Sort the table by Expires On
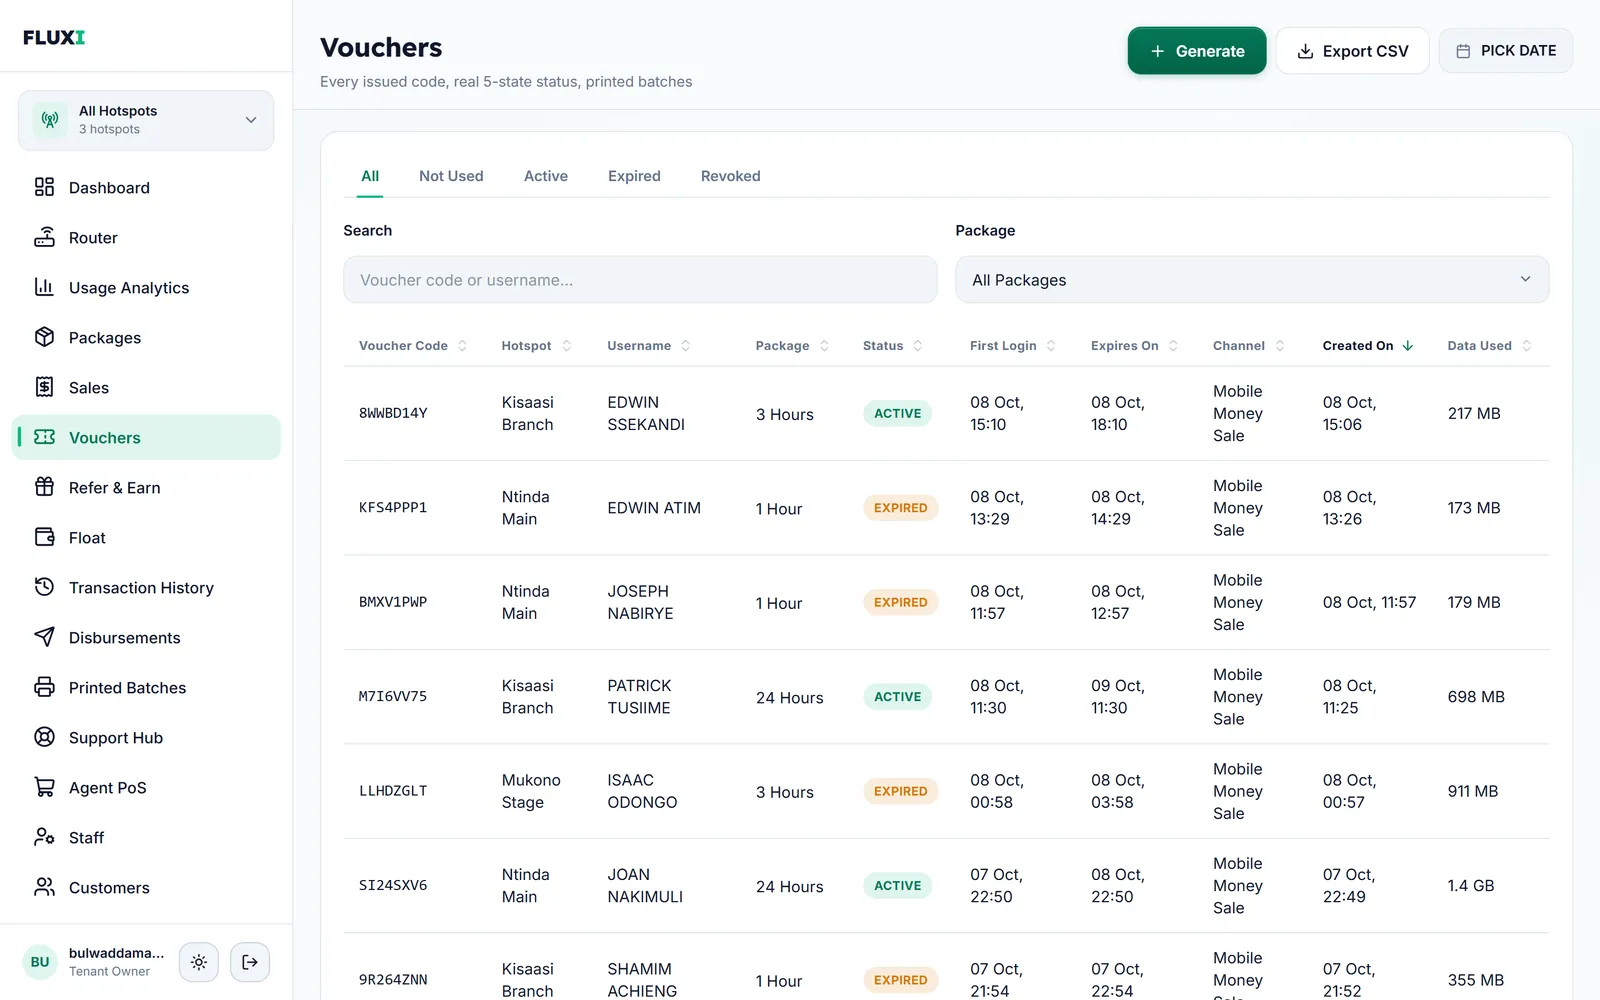 (x=1135, y=346)
